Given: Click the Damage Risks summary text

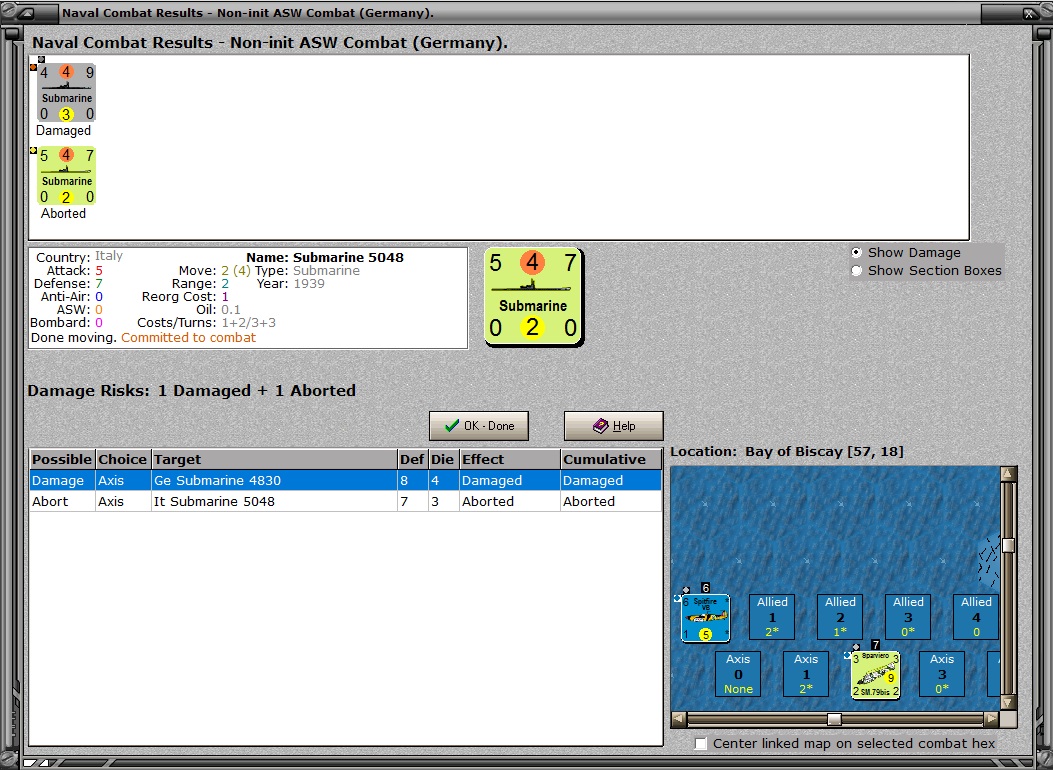Looking at the screenshot, I should click(x=191, y=391).
